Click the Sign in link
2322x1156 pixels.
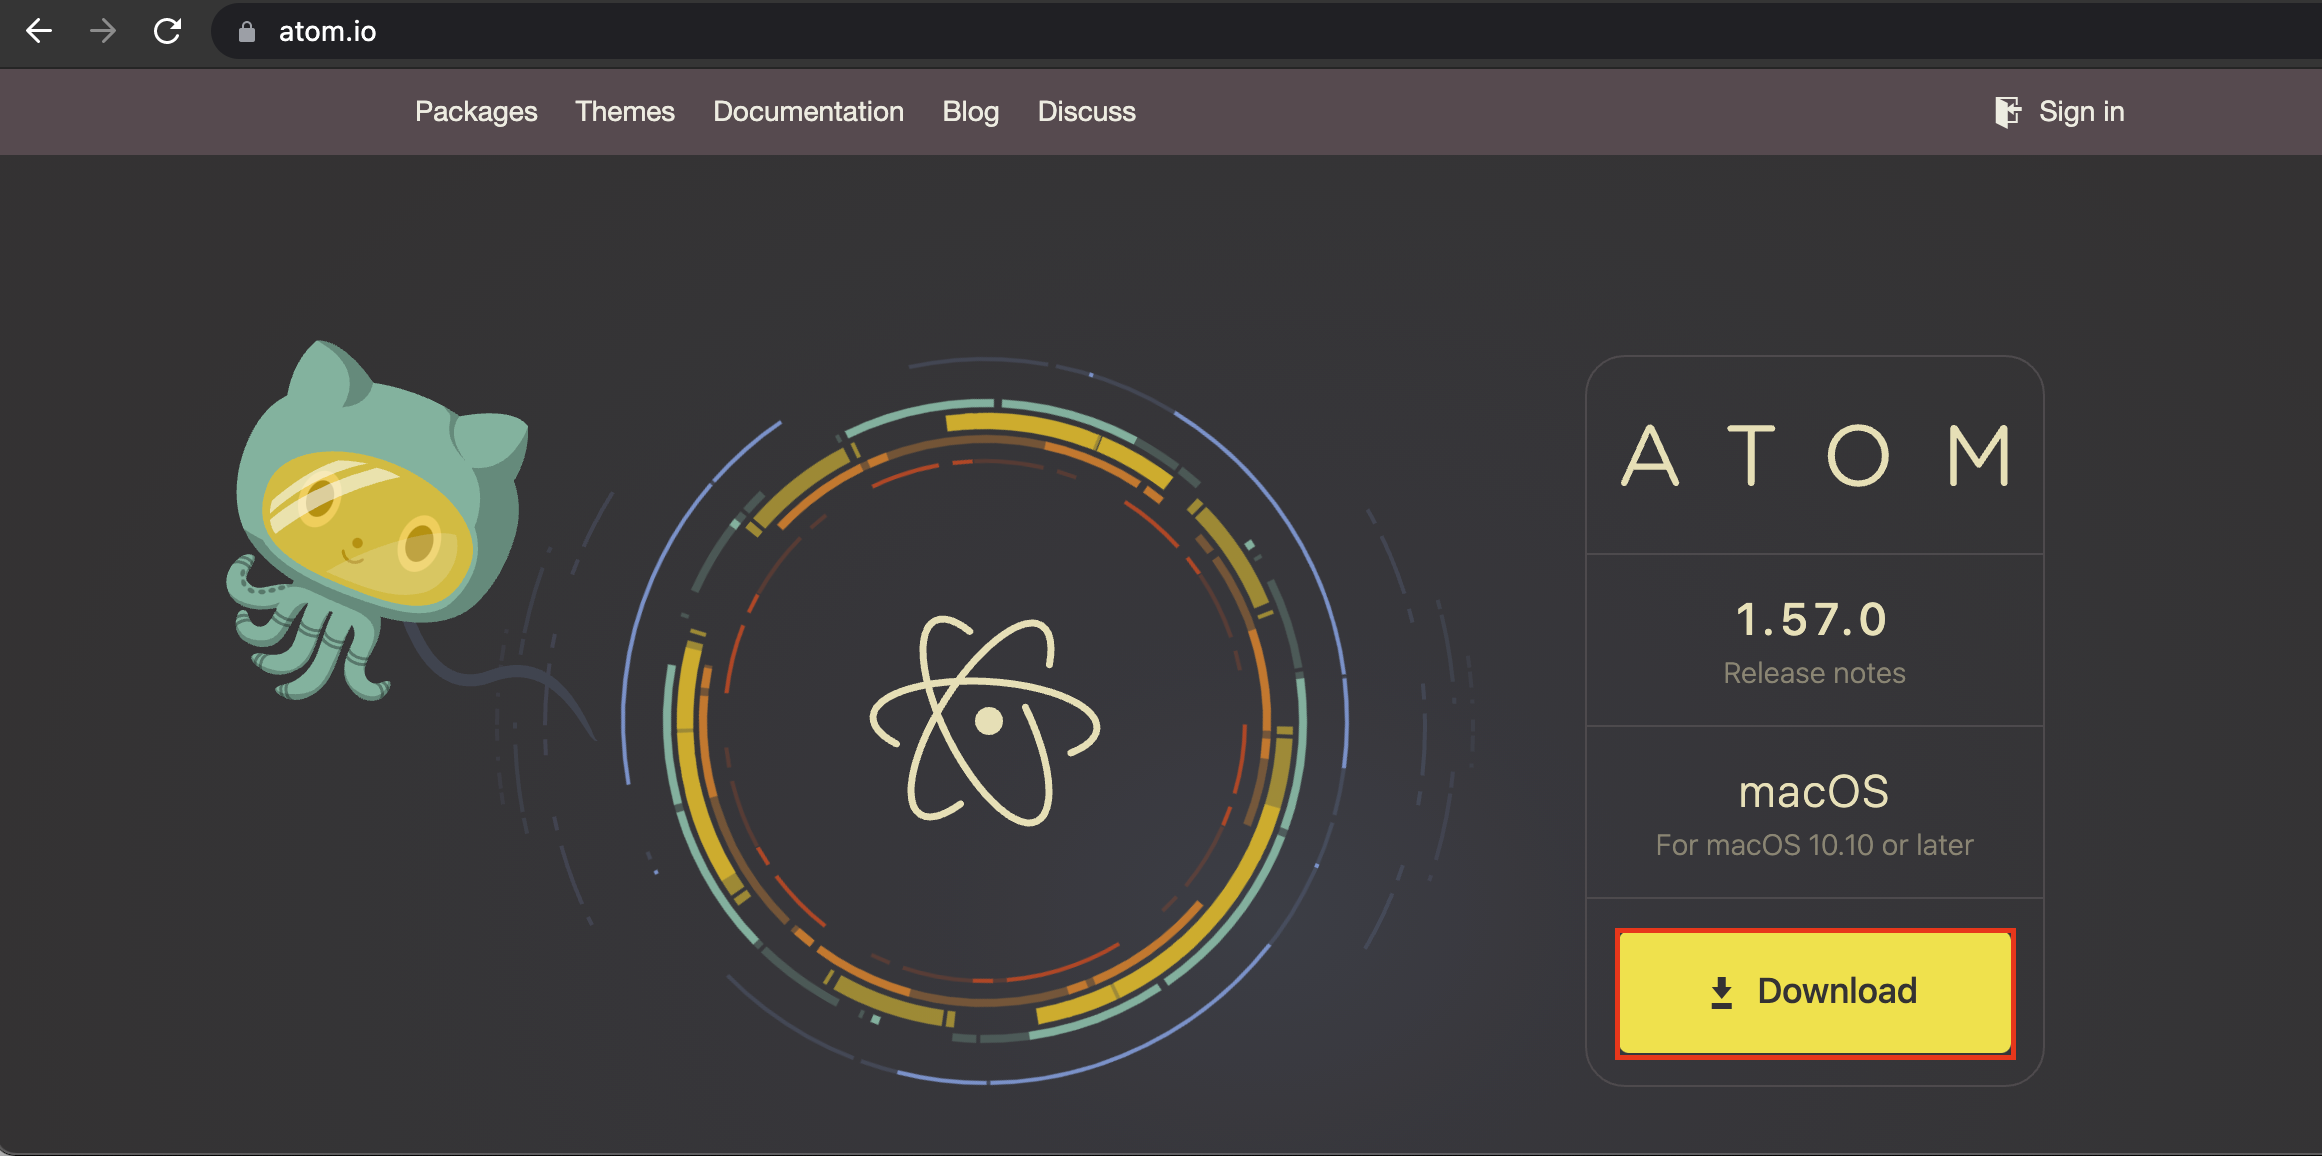point(2081,111)
